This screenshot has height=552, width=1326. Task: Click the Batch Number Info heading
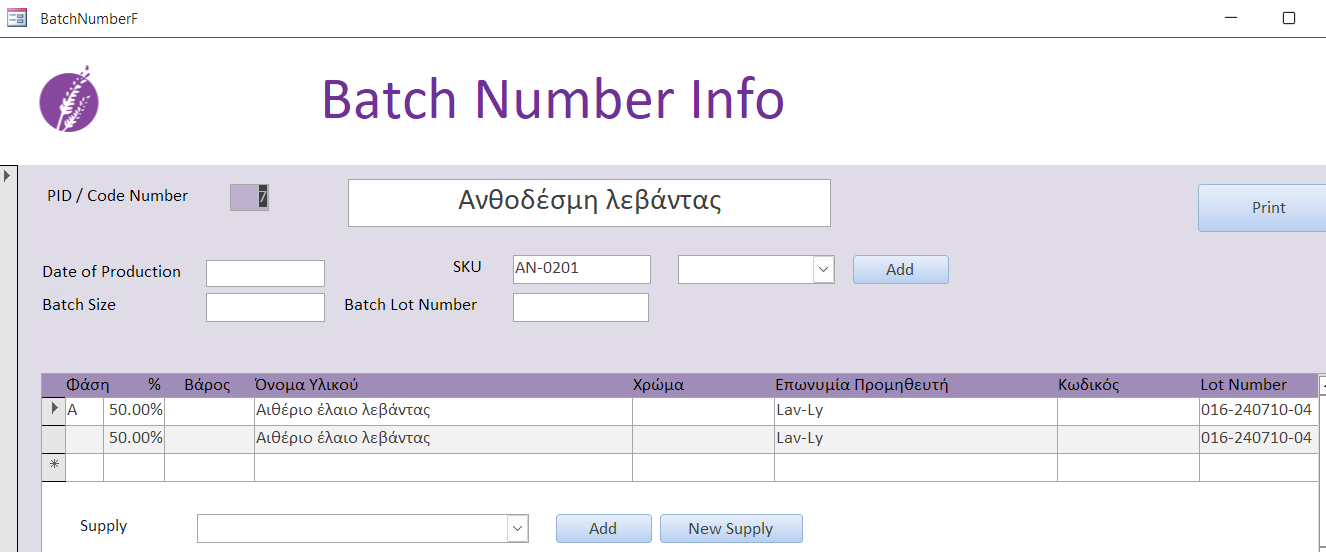point(552,99)
